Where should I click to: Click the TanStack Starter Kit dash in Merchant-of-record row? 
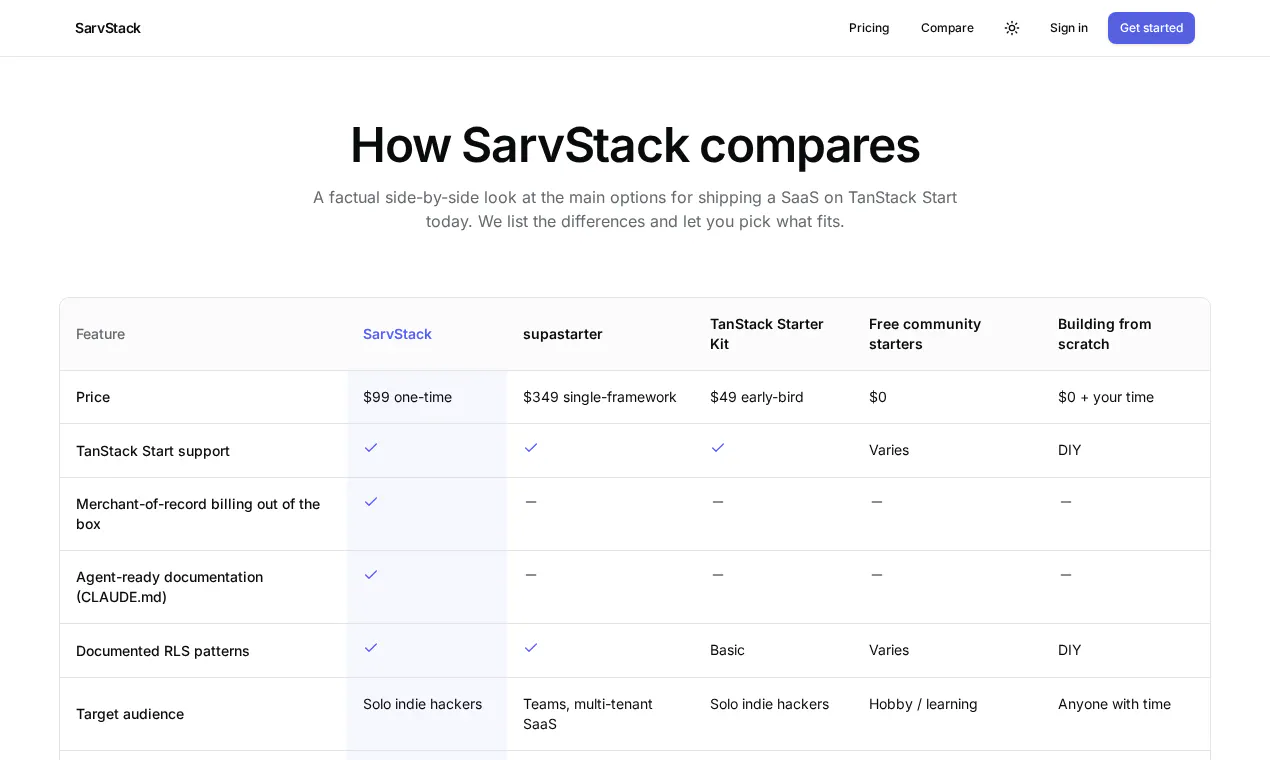click(718, 501)
